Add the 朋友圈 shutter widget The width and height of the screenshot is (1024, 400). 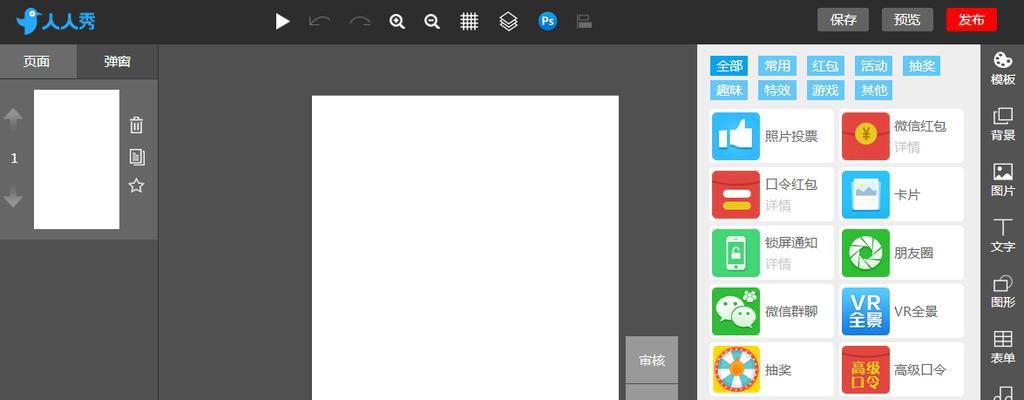[x=901, y=253]
